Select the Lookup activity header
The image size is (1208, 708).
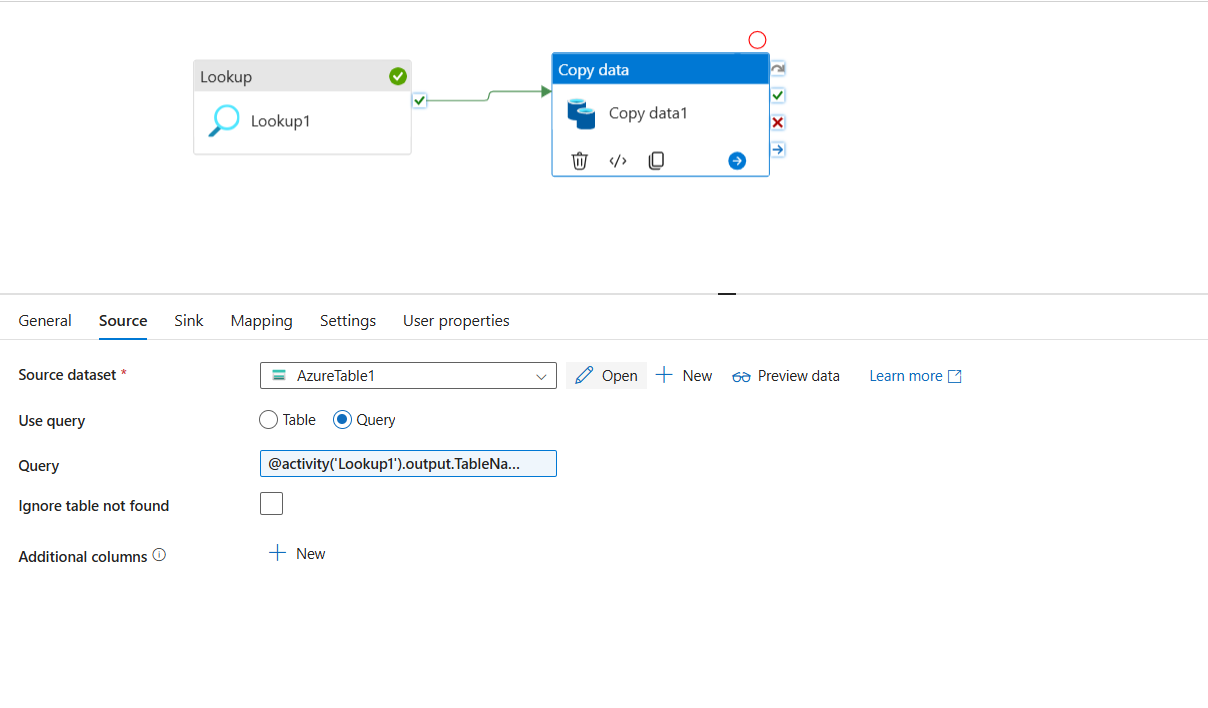302,76
